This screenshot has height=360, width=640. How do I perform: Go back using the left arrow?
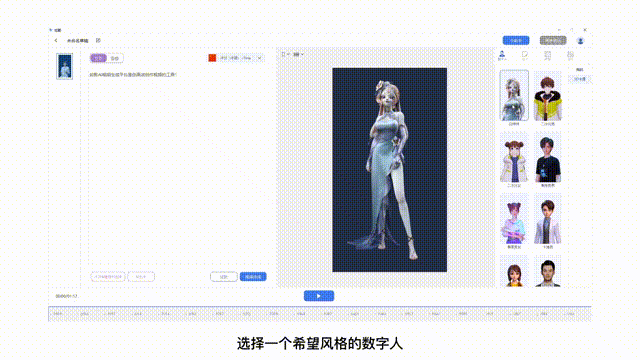point(56,40)
